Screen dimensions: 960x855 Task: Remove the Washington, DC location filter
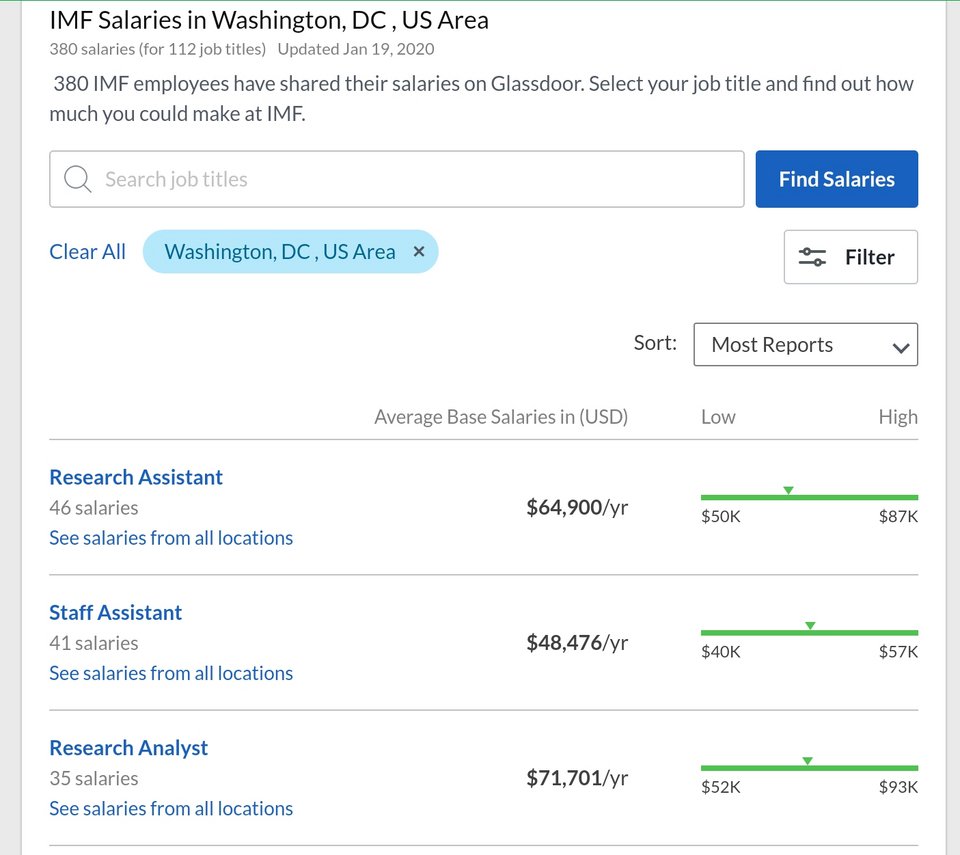(x=419, y=251)
